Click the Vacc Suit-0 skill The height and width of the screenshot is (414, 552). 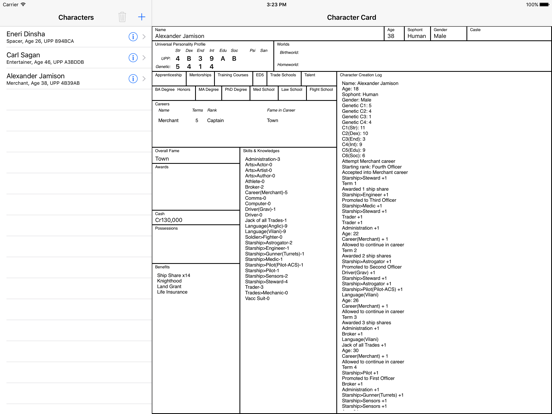(257, 299)
